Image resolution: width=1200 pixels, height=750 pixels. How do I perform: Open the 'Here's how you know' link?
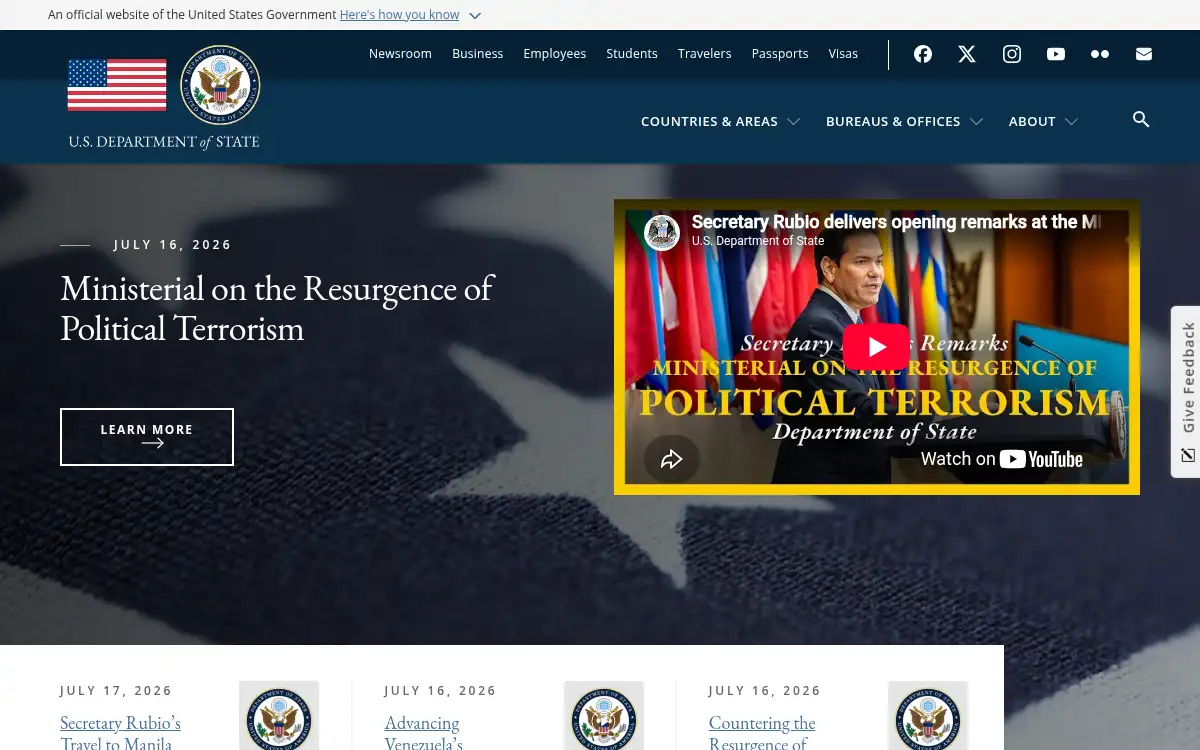click(x=399, y=15)
